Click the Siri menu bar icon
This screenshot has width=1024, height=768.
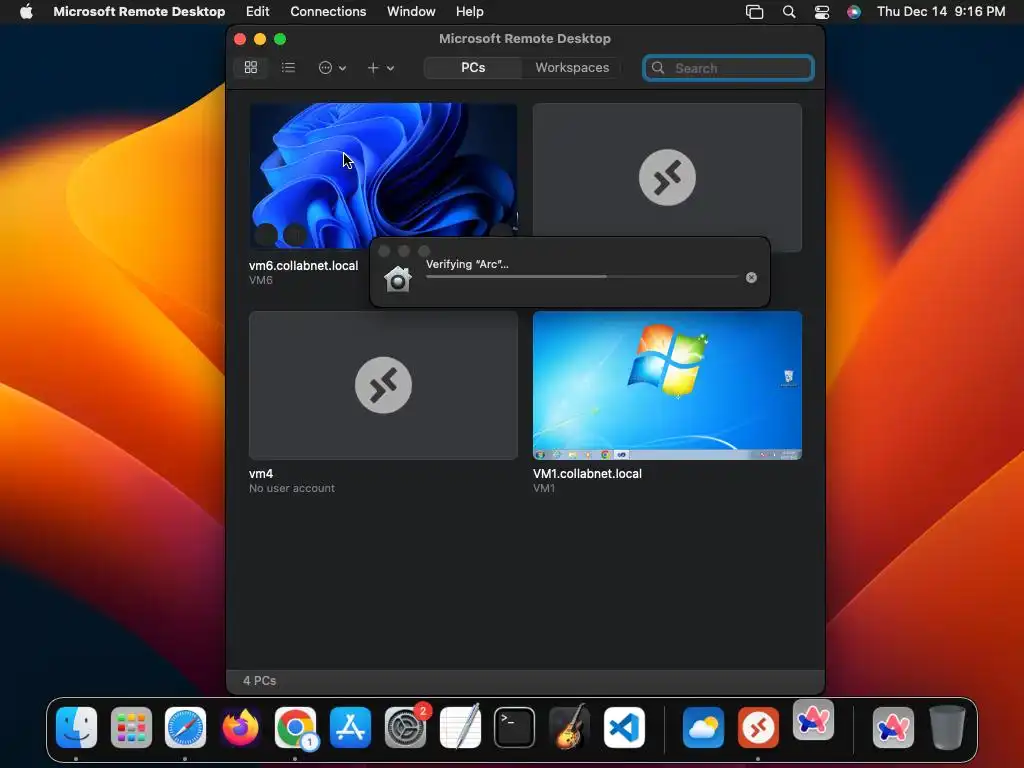pos(854,12)
